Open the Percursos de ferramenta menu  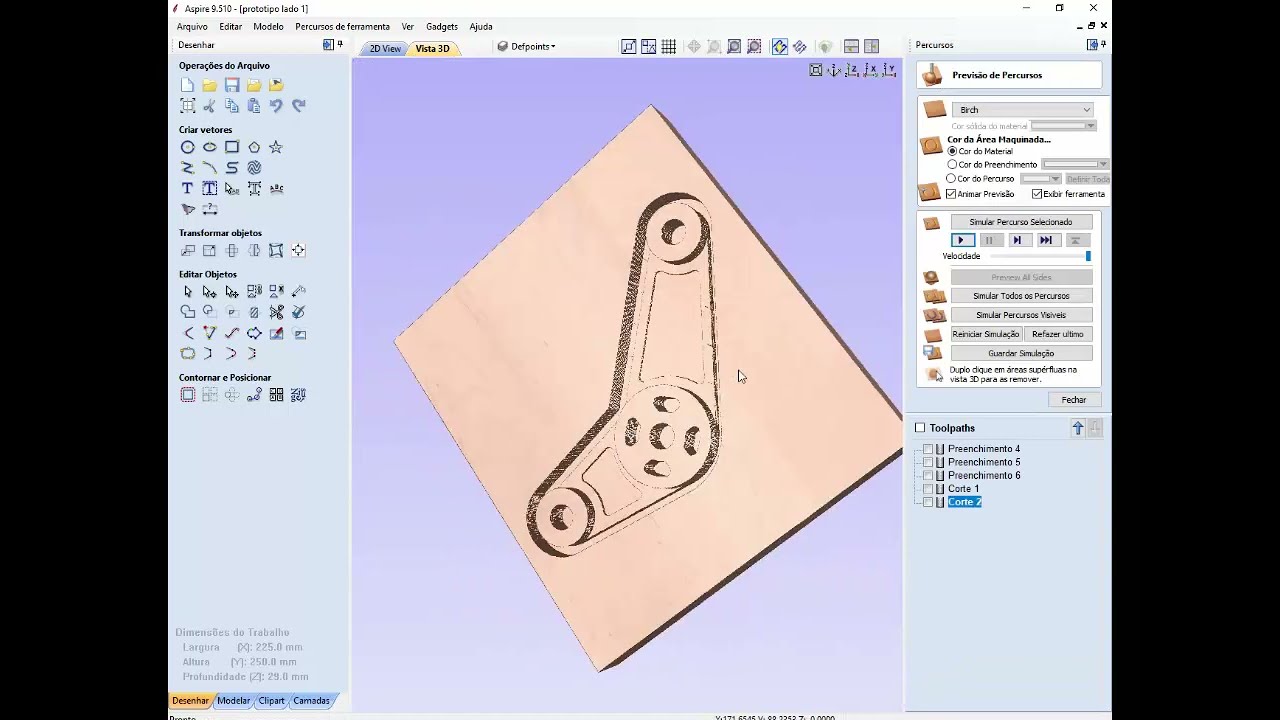pos(342,27)
